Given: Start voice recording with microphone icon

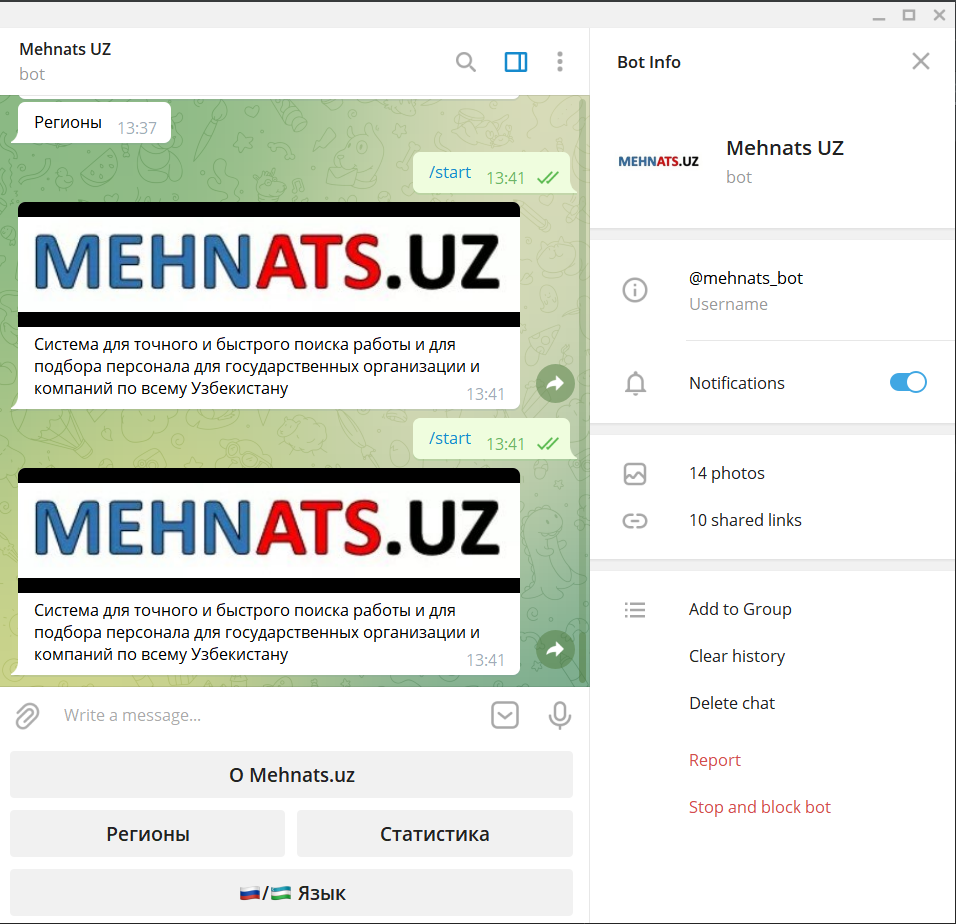Looking at the screenshot, I should (x=560, y=715).
